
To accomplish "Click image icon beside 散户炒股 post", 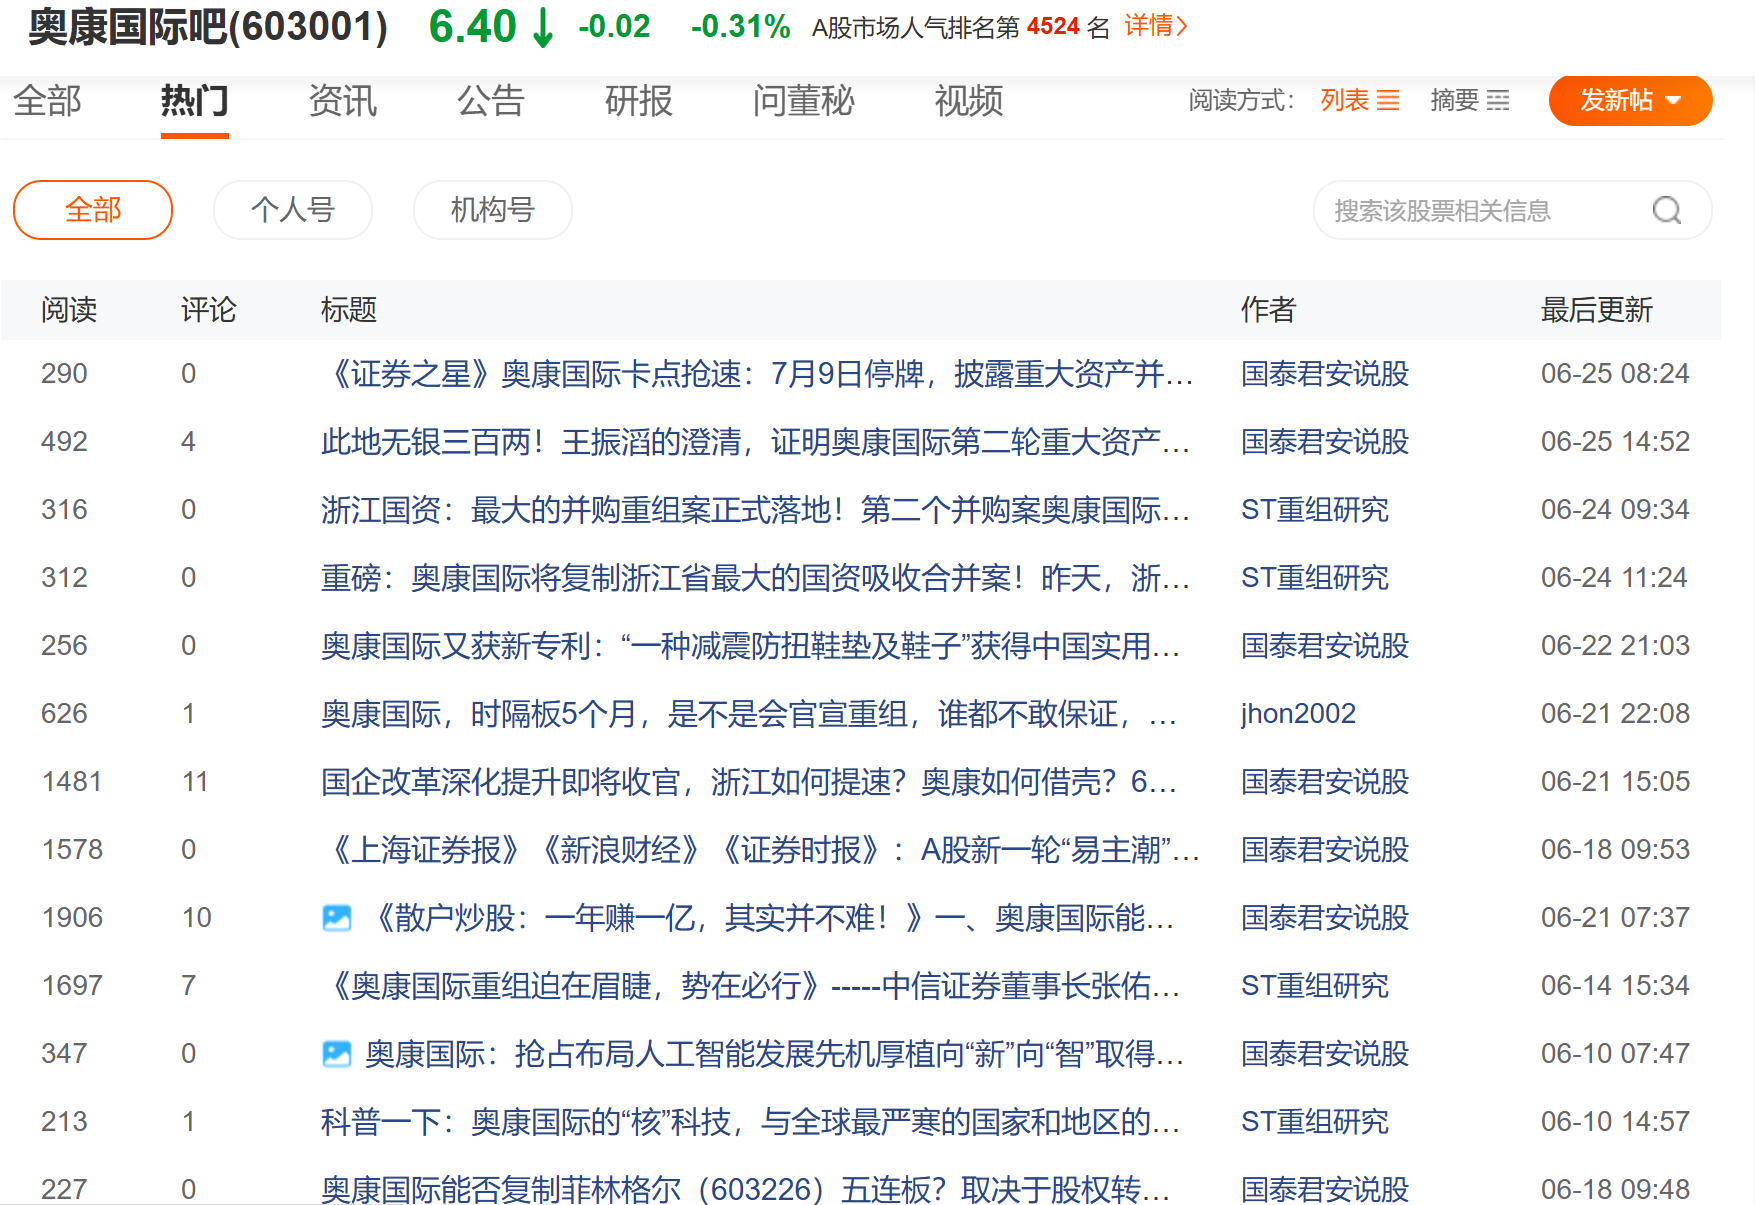I will pyautogui.click(x=337, y=918).
